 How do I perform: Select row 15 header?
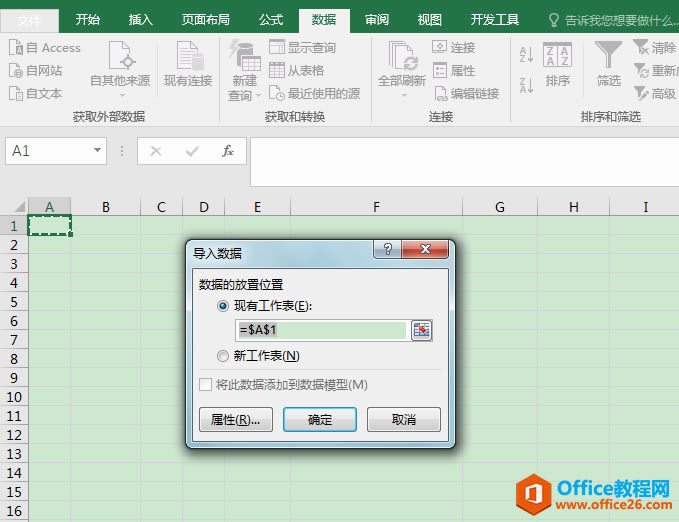click(14, 492)
